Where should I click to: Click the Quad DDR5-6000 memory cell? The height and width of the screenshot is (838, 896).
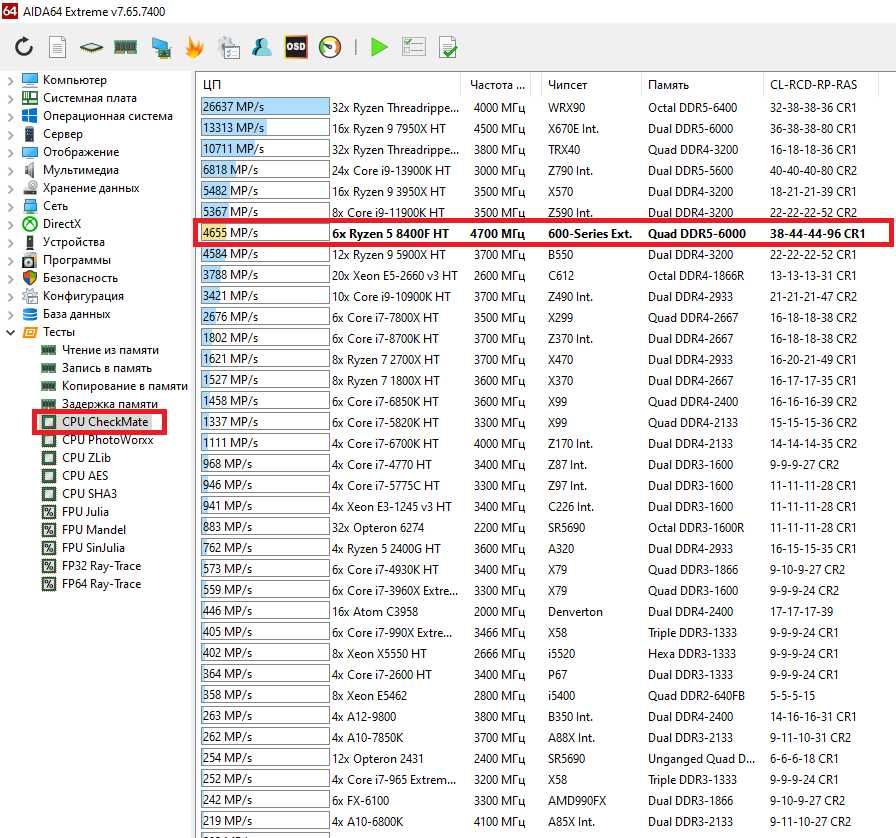click(x=697, y=233)
